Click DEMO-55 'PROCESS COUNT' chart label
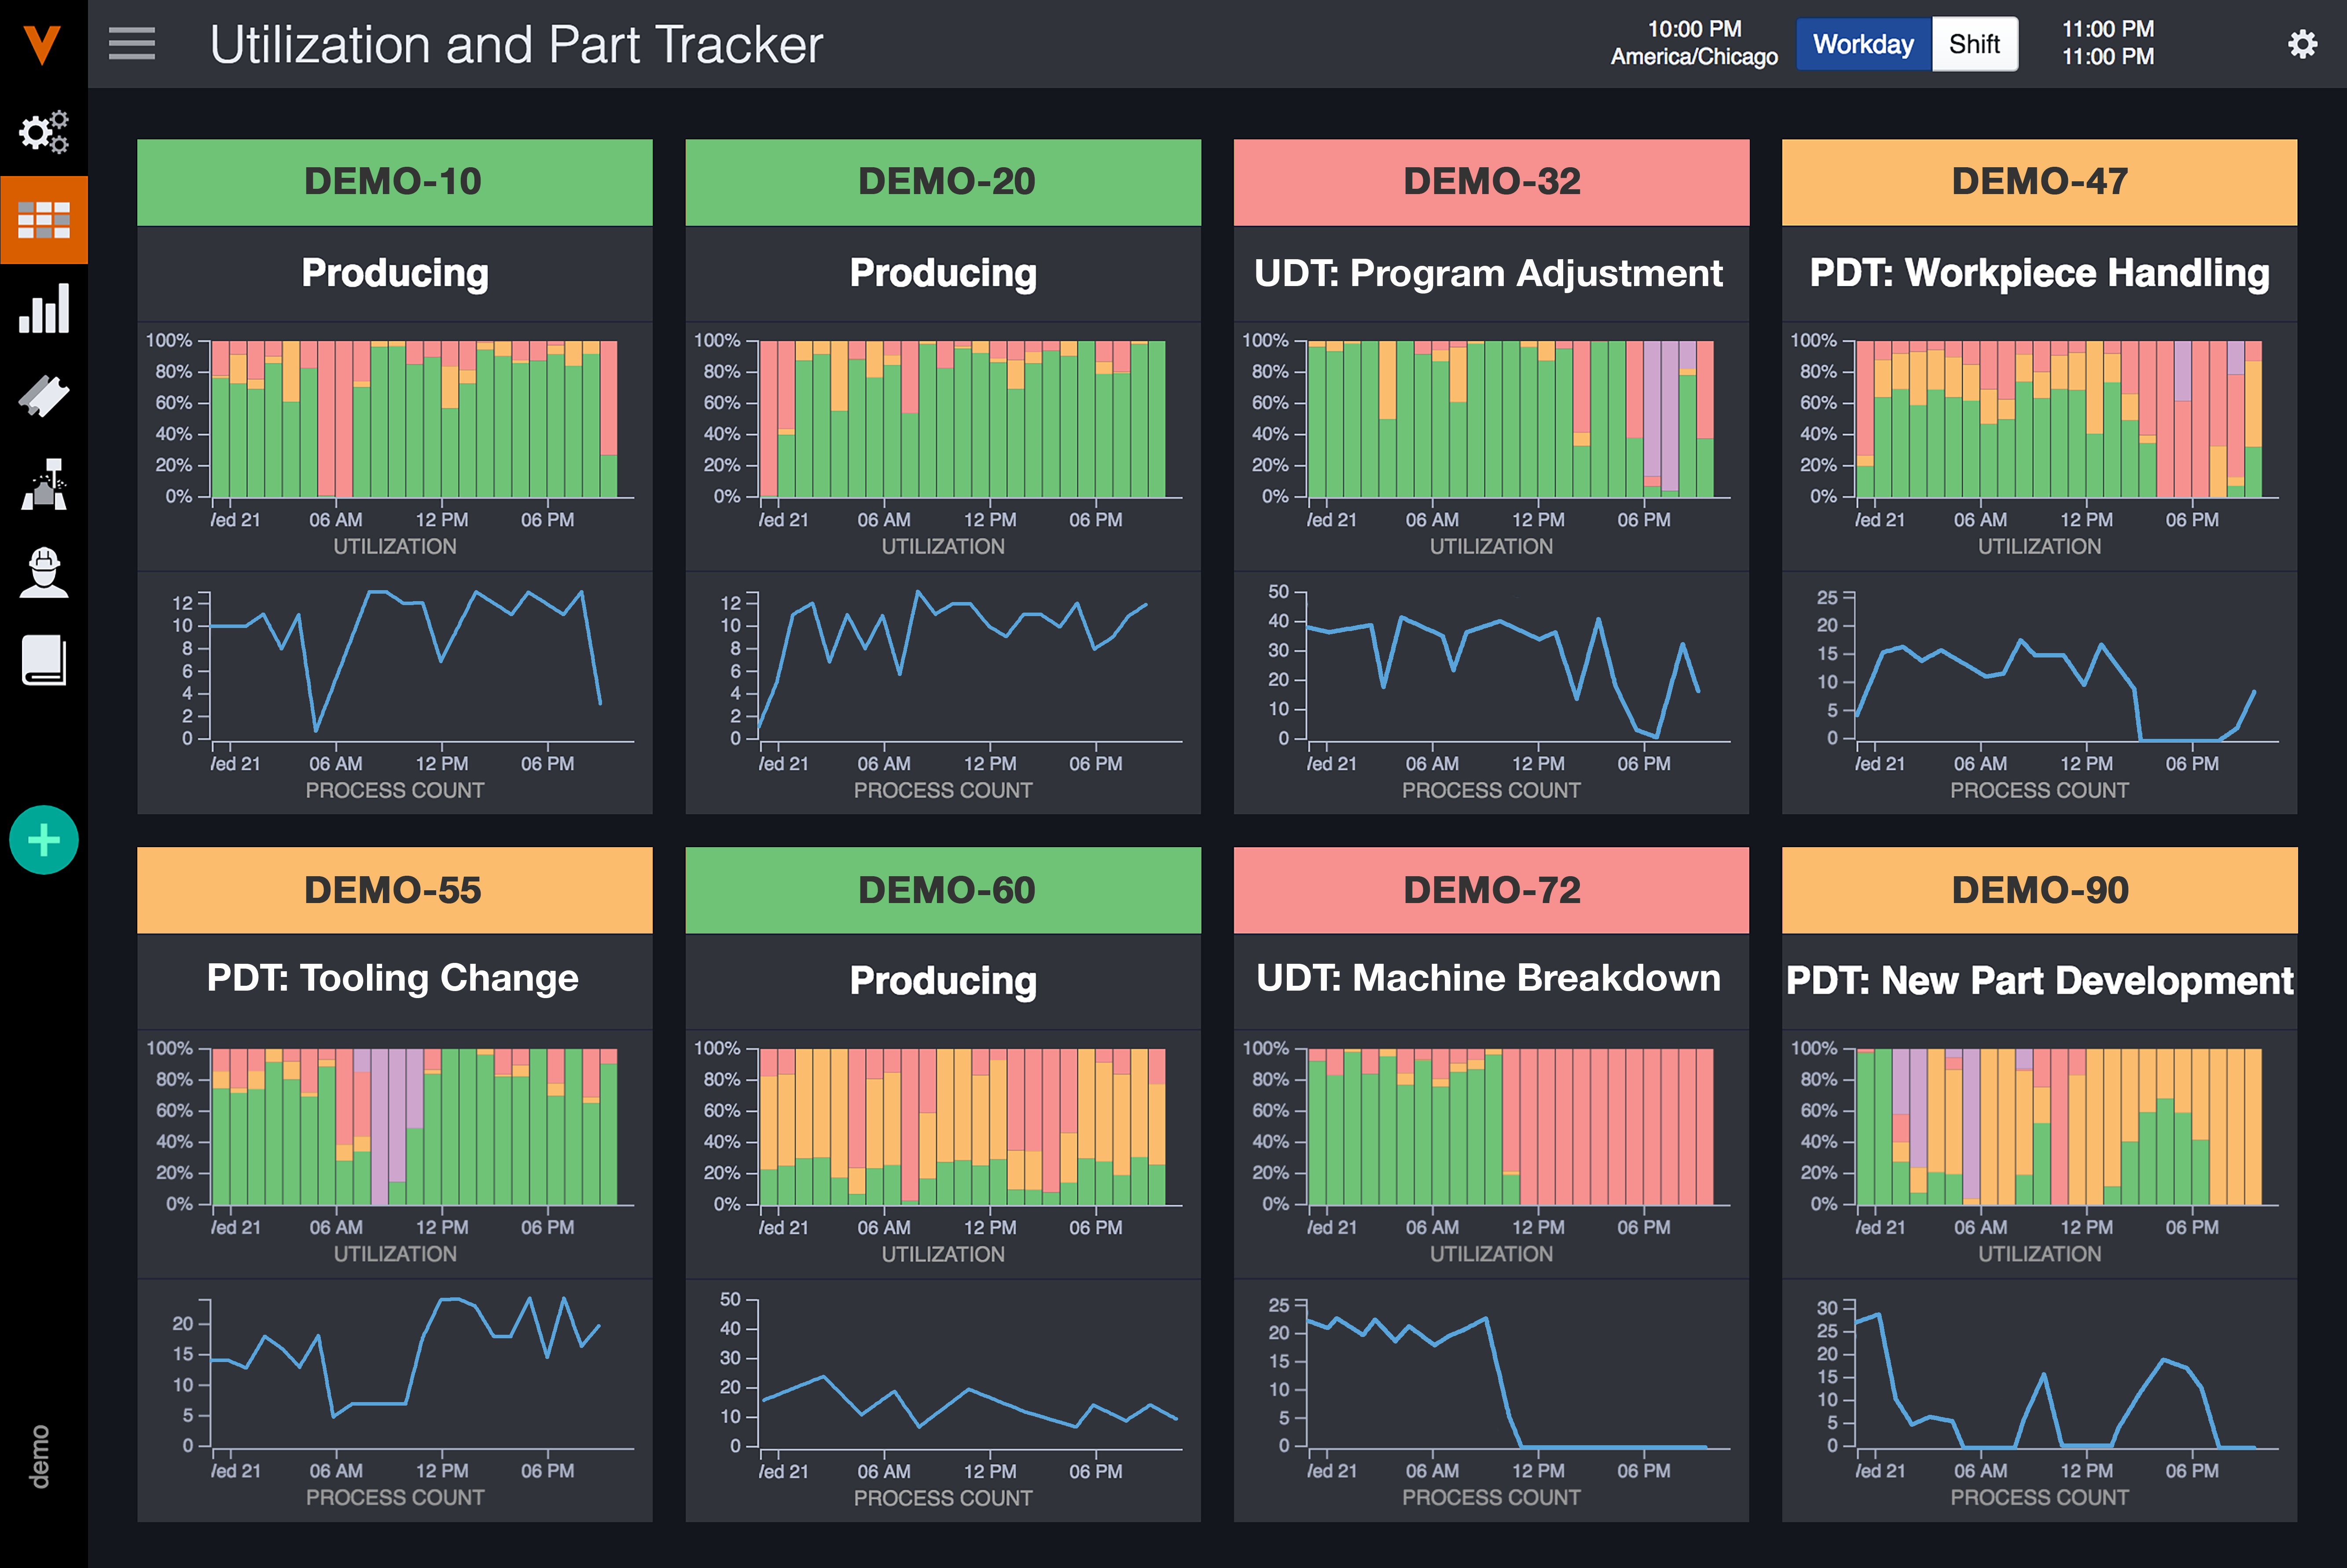The height and width of the screenshot is (1568, 2347). pos(395,1498)
